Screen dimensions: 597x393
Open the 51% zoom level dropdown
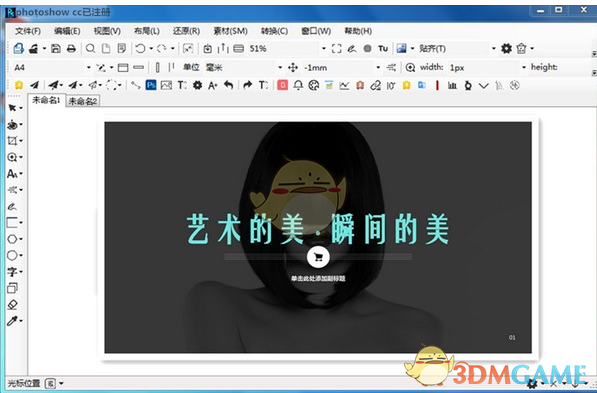pos(324,48)
